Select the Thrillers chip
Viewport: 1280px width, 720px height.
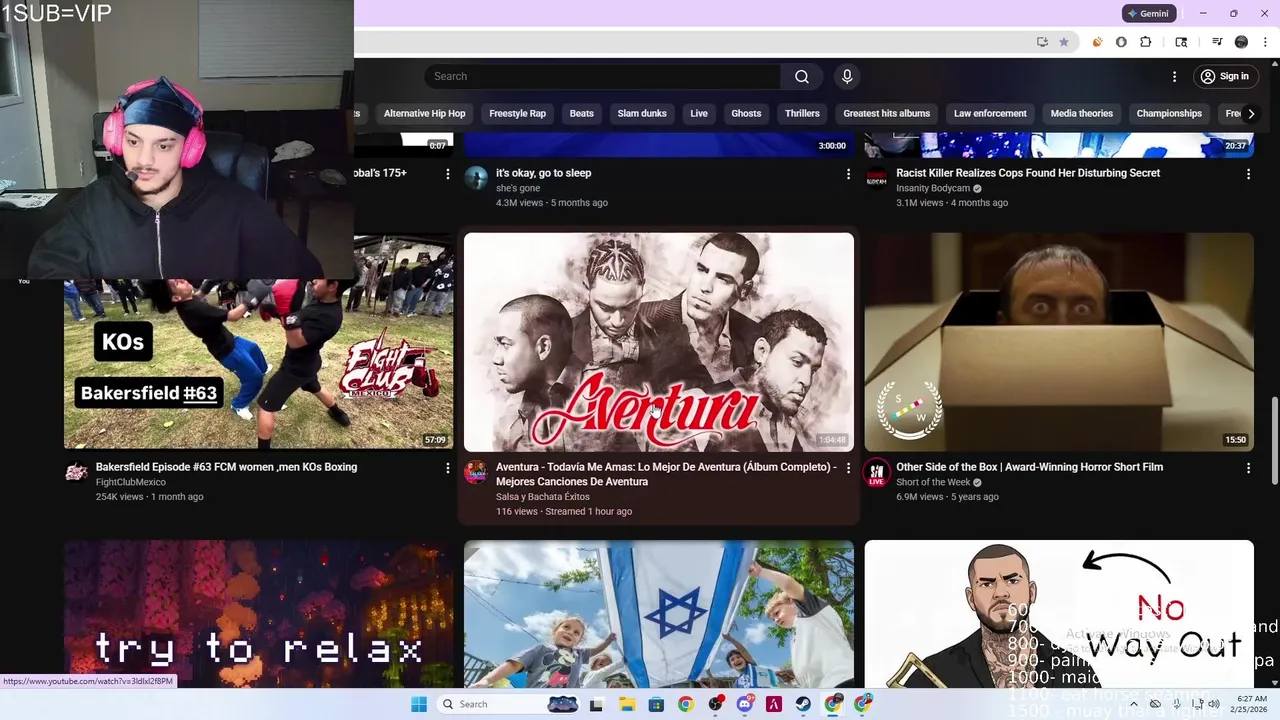tap(802, 114)
